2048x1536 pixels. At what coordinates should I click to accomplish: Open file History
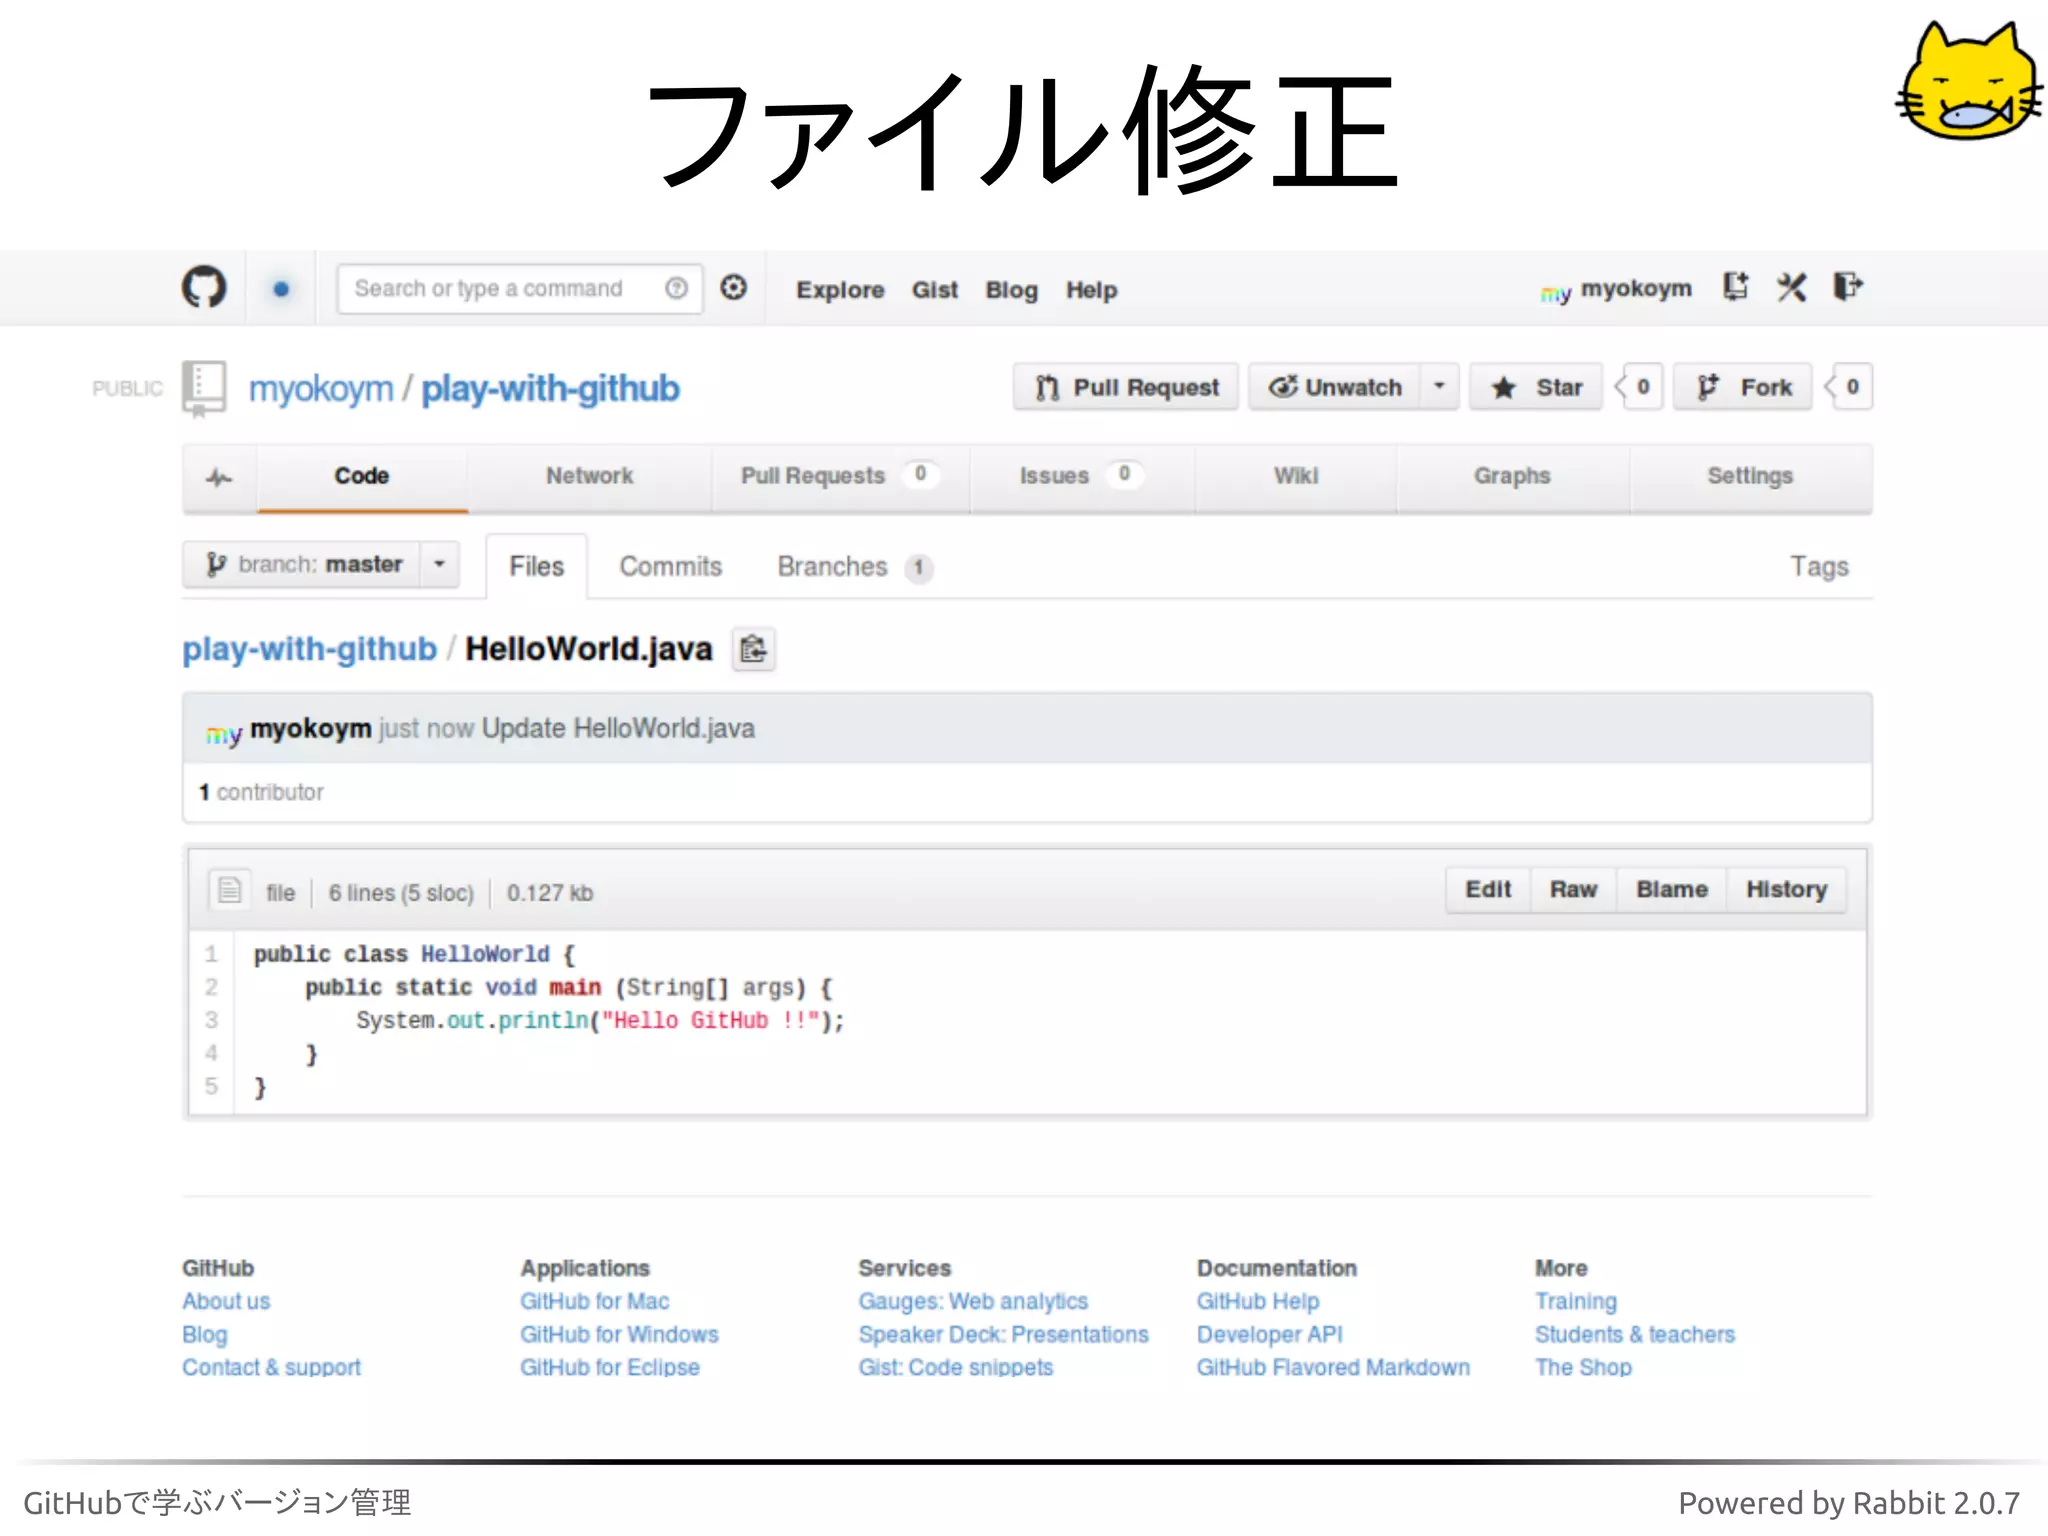1786,889
